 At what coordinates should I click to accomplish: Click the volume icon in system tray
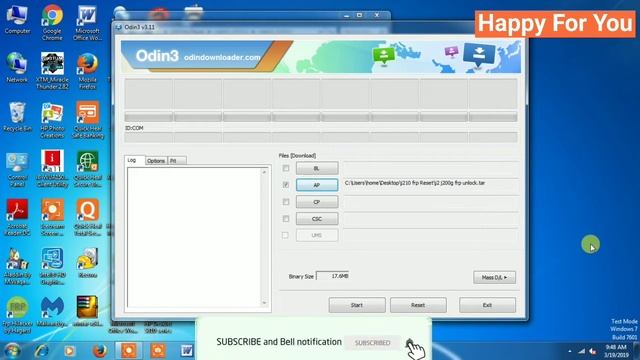(x=593, y=351)
